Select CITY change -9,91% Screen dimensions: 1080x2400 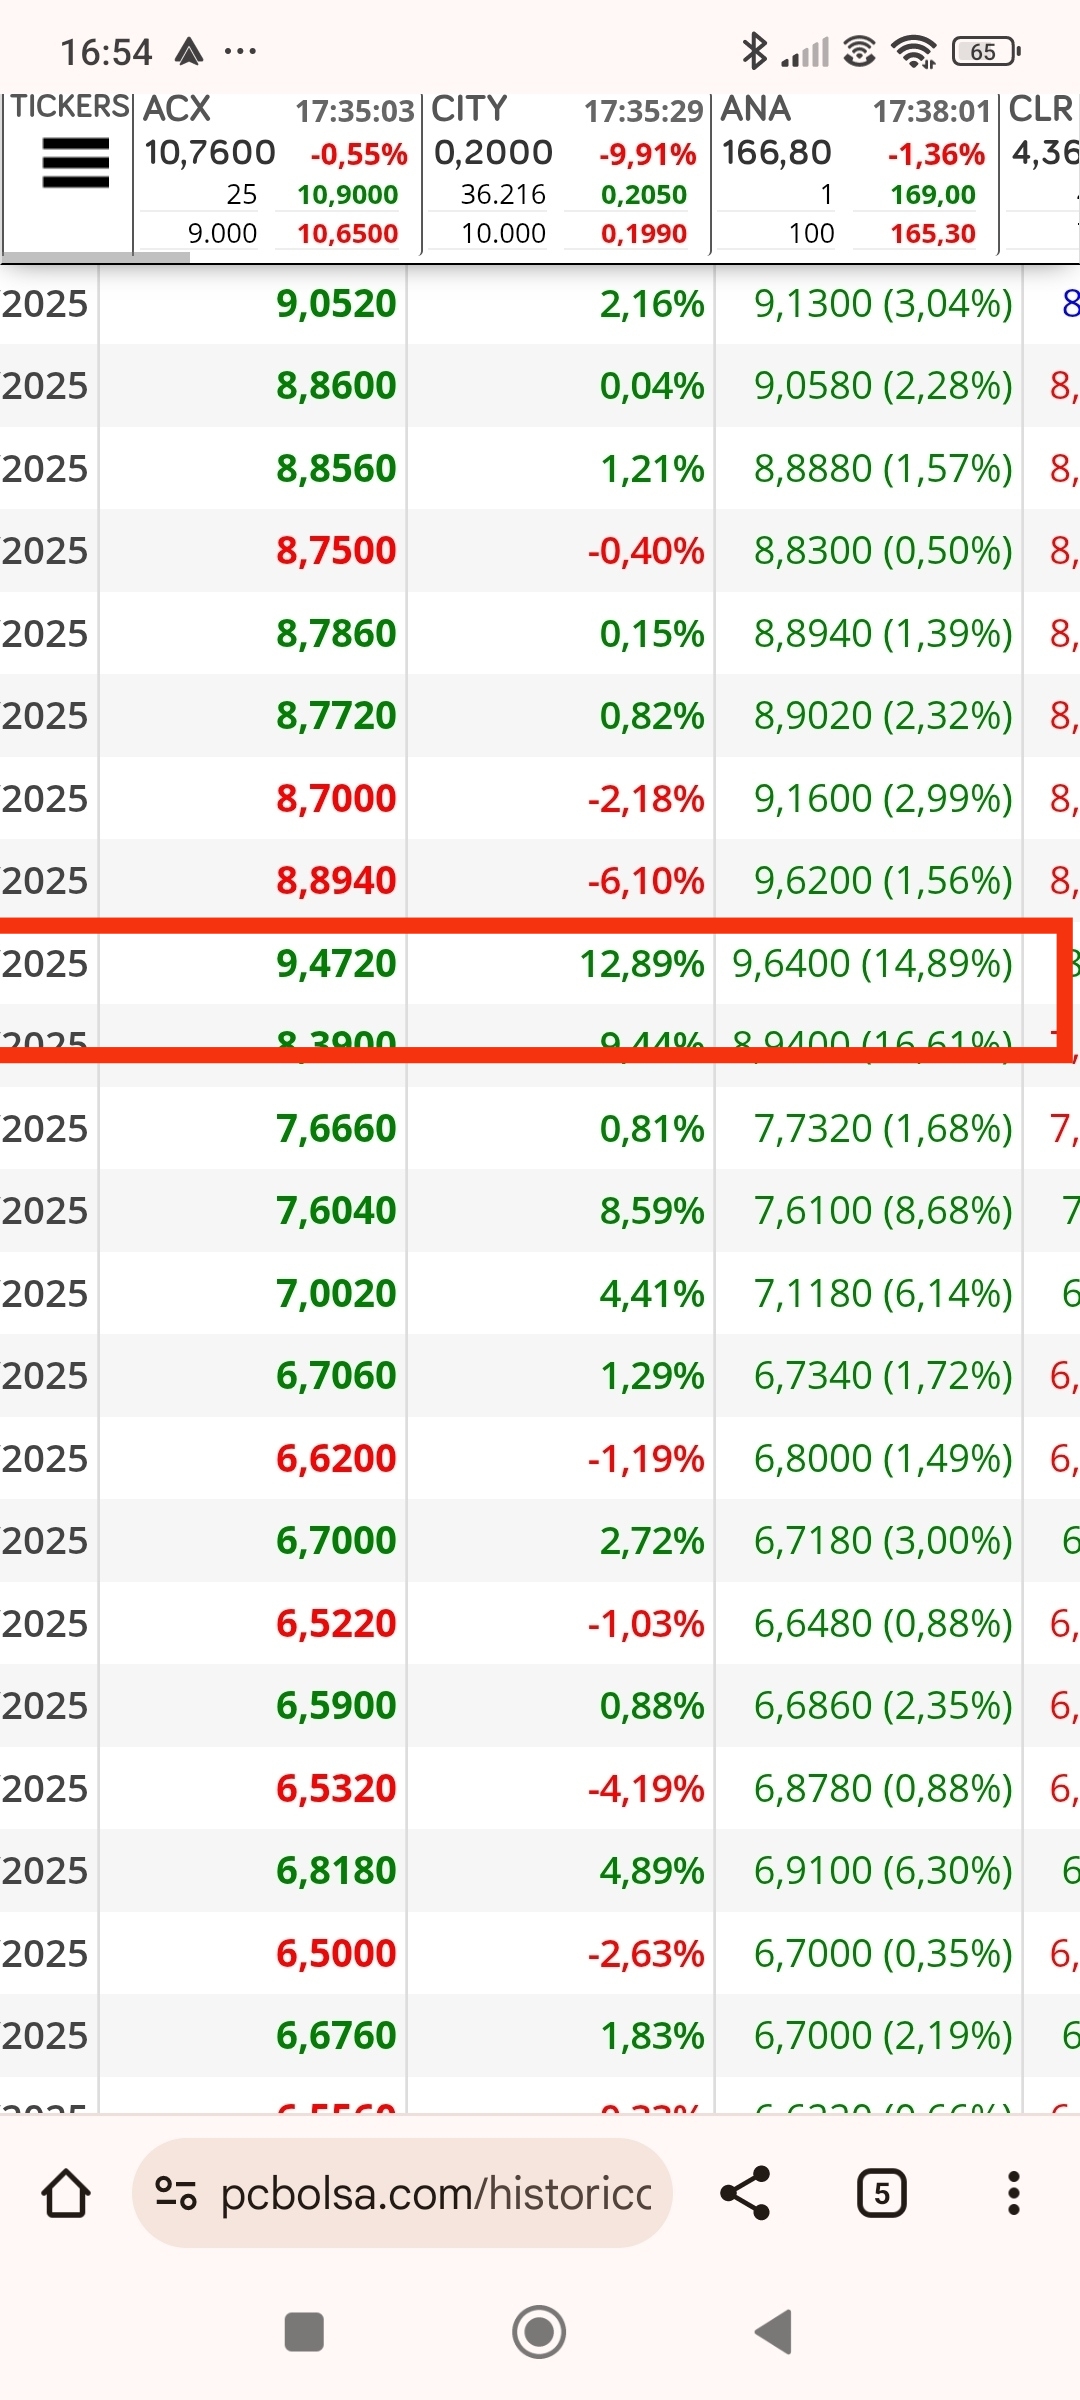[x=647, y=154]
